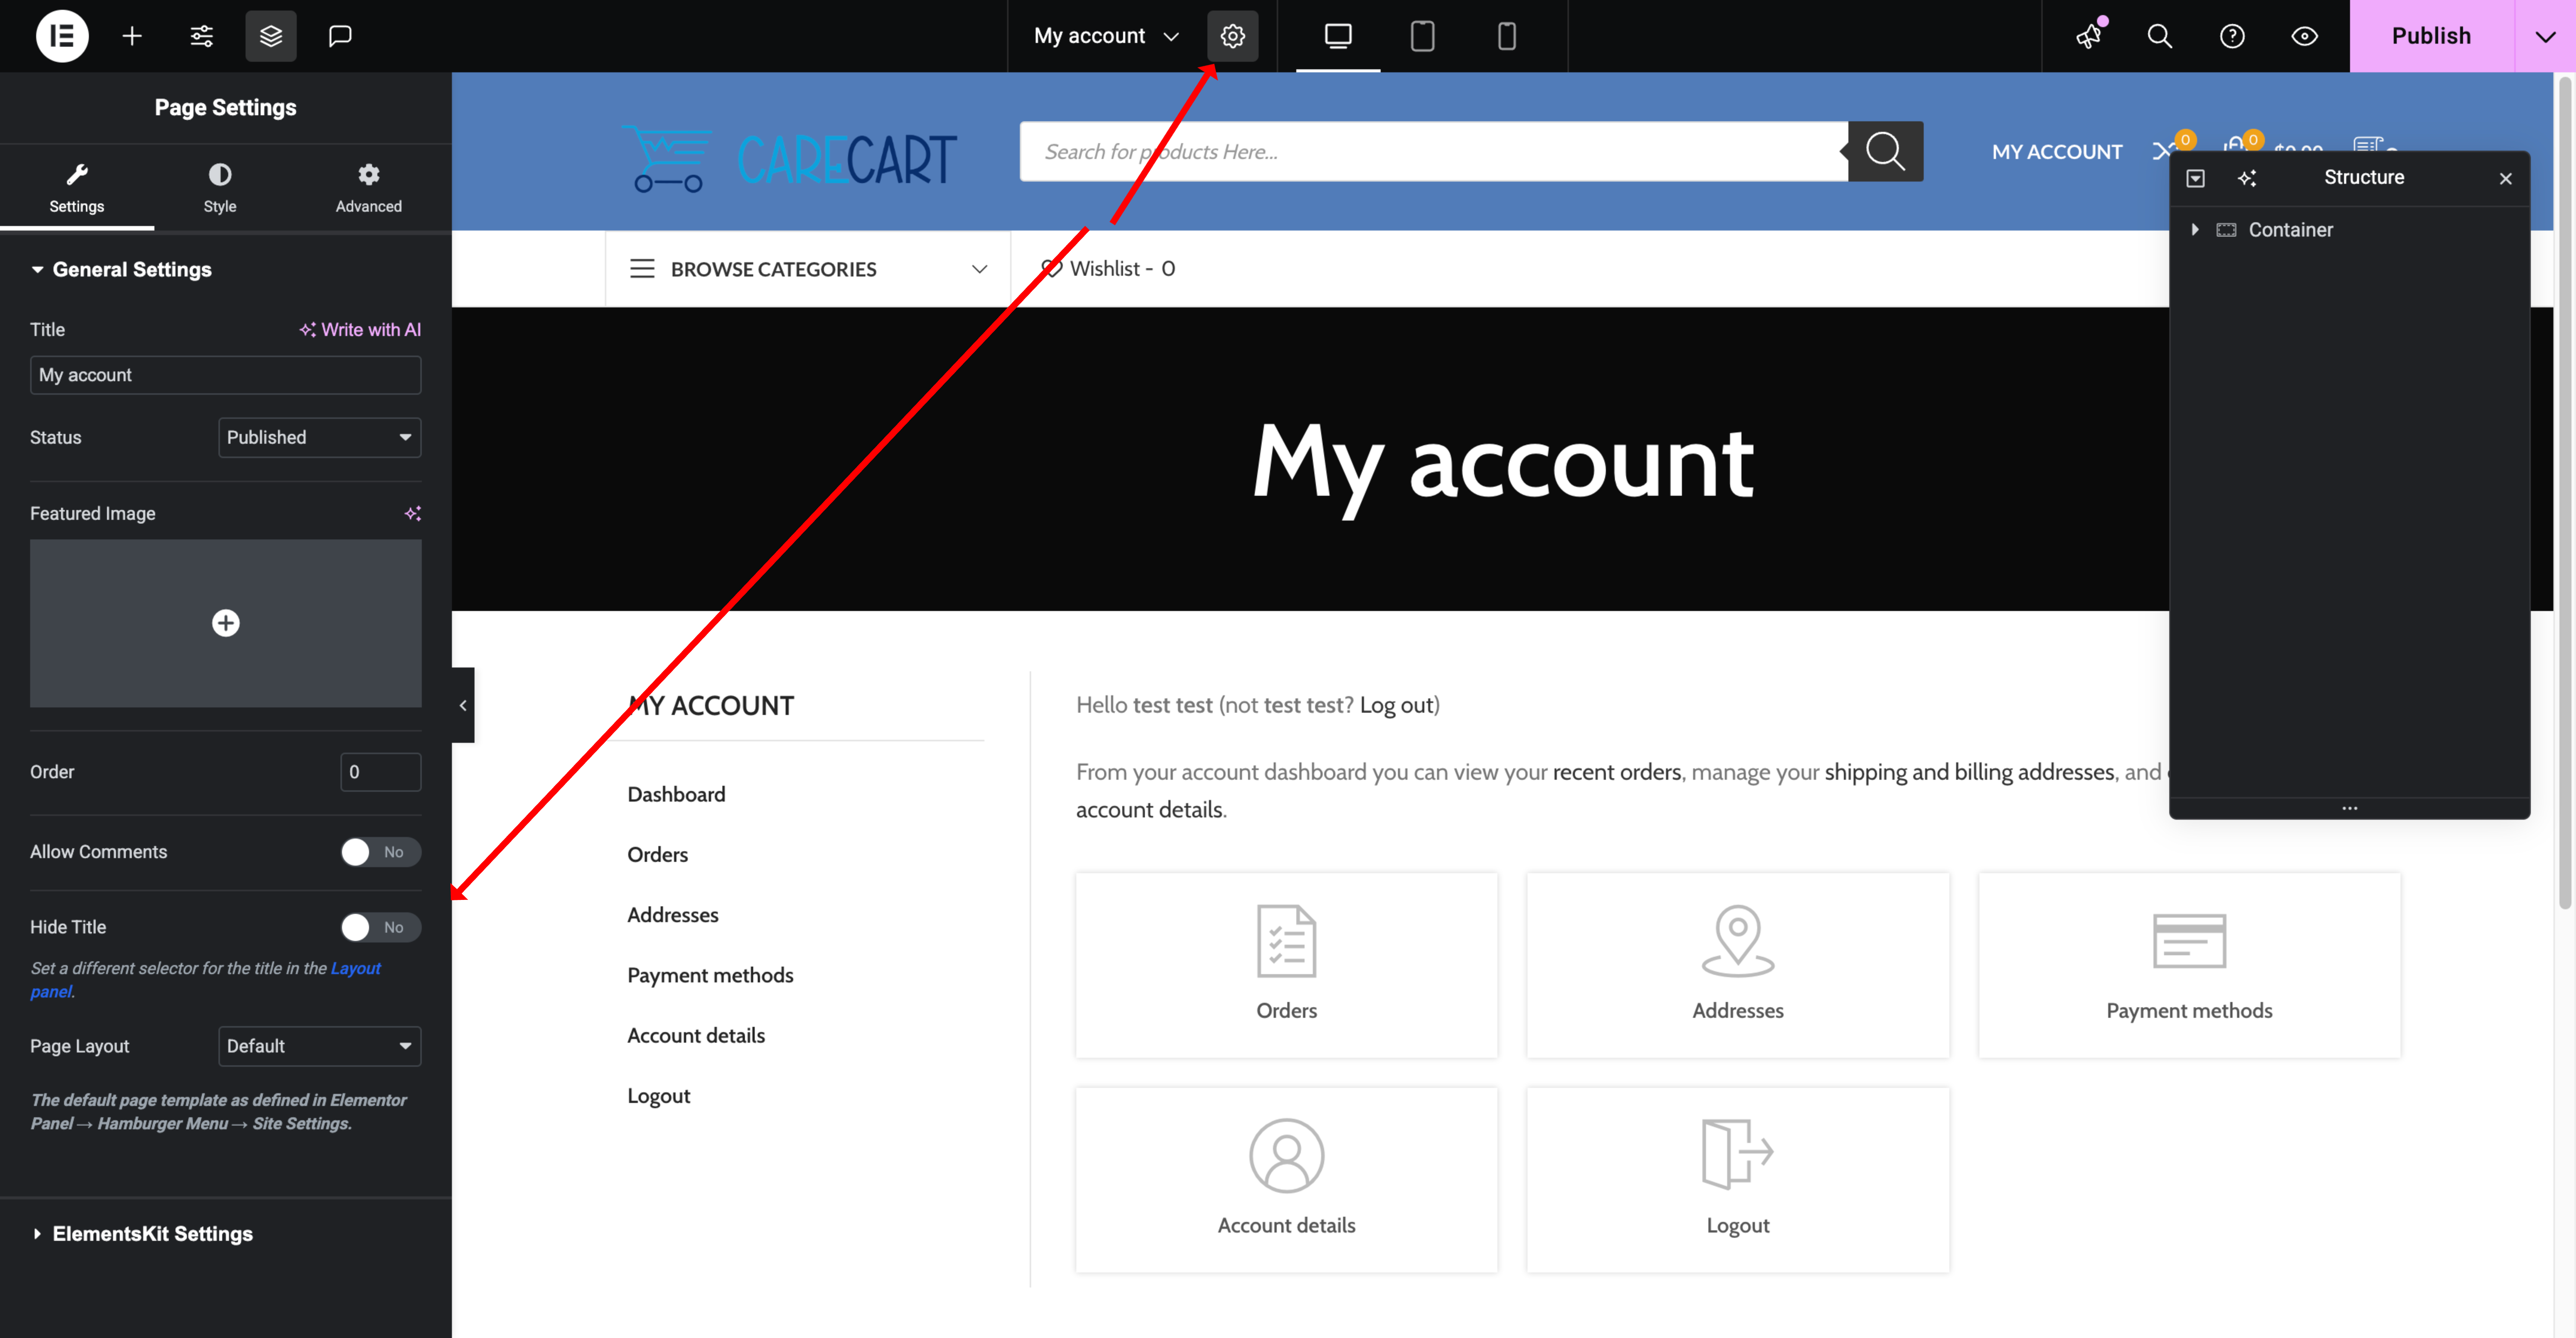Add featured image with plus icon
The width and height of the screenshot is (2576, 1338).
coord(226,623)
